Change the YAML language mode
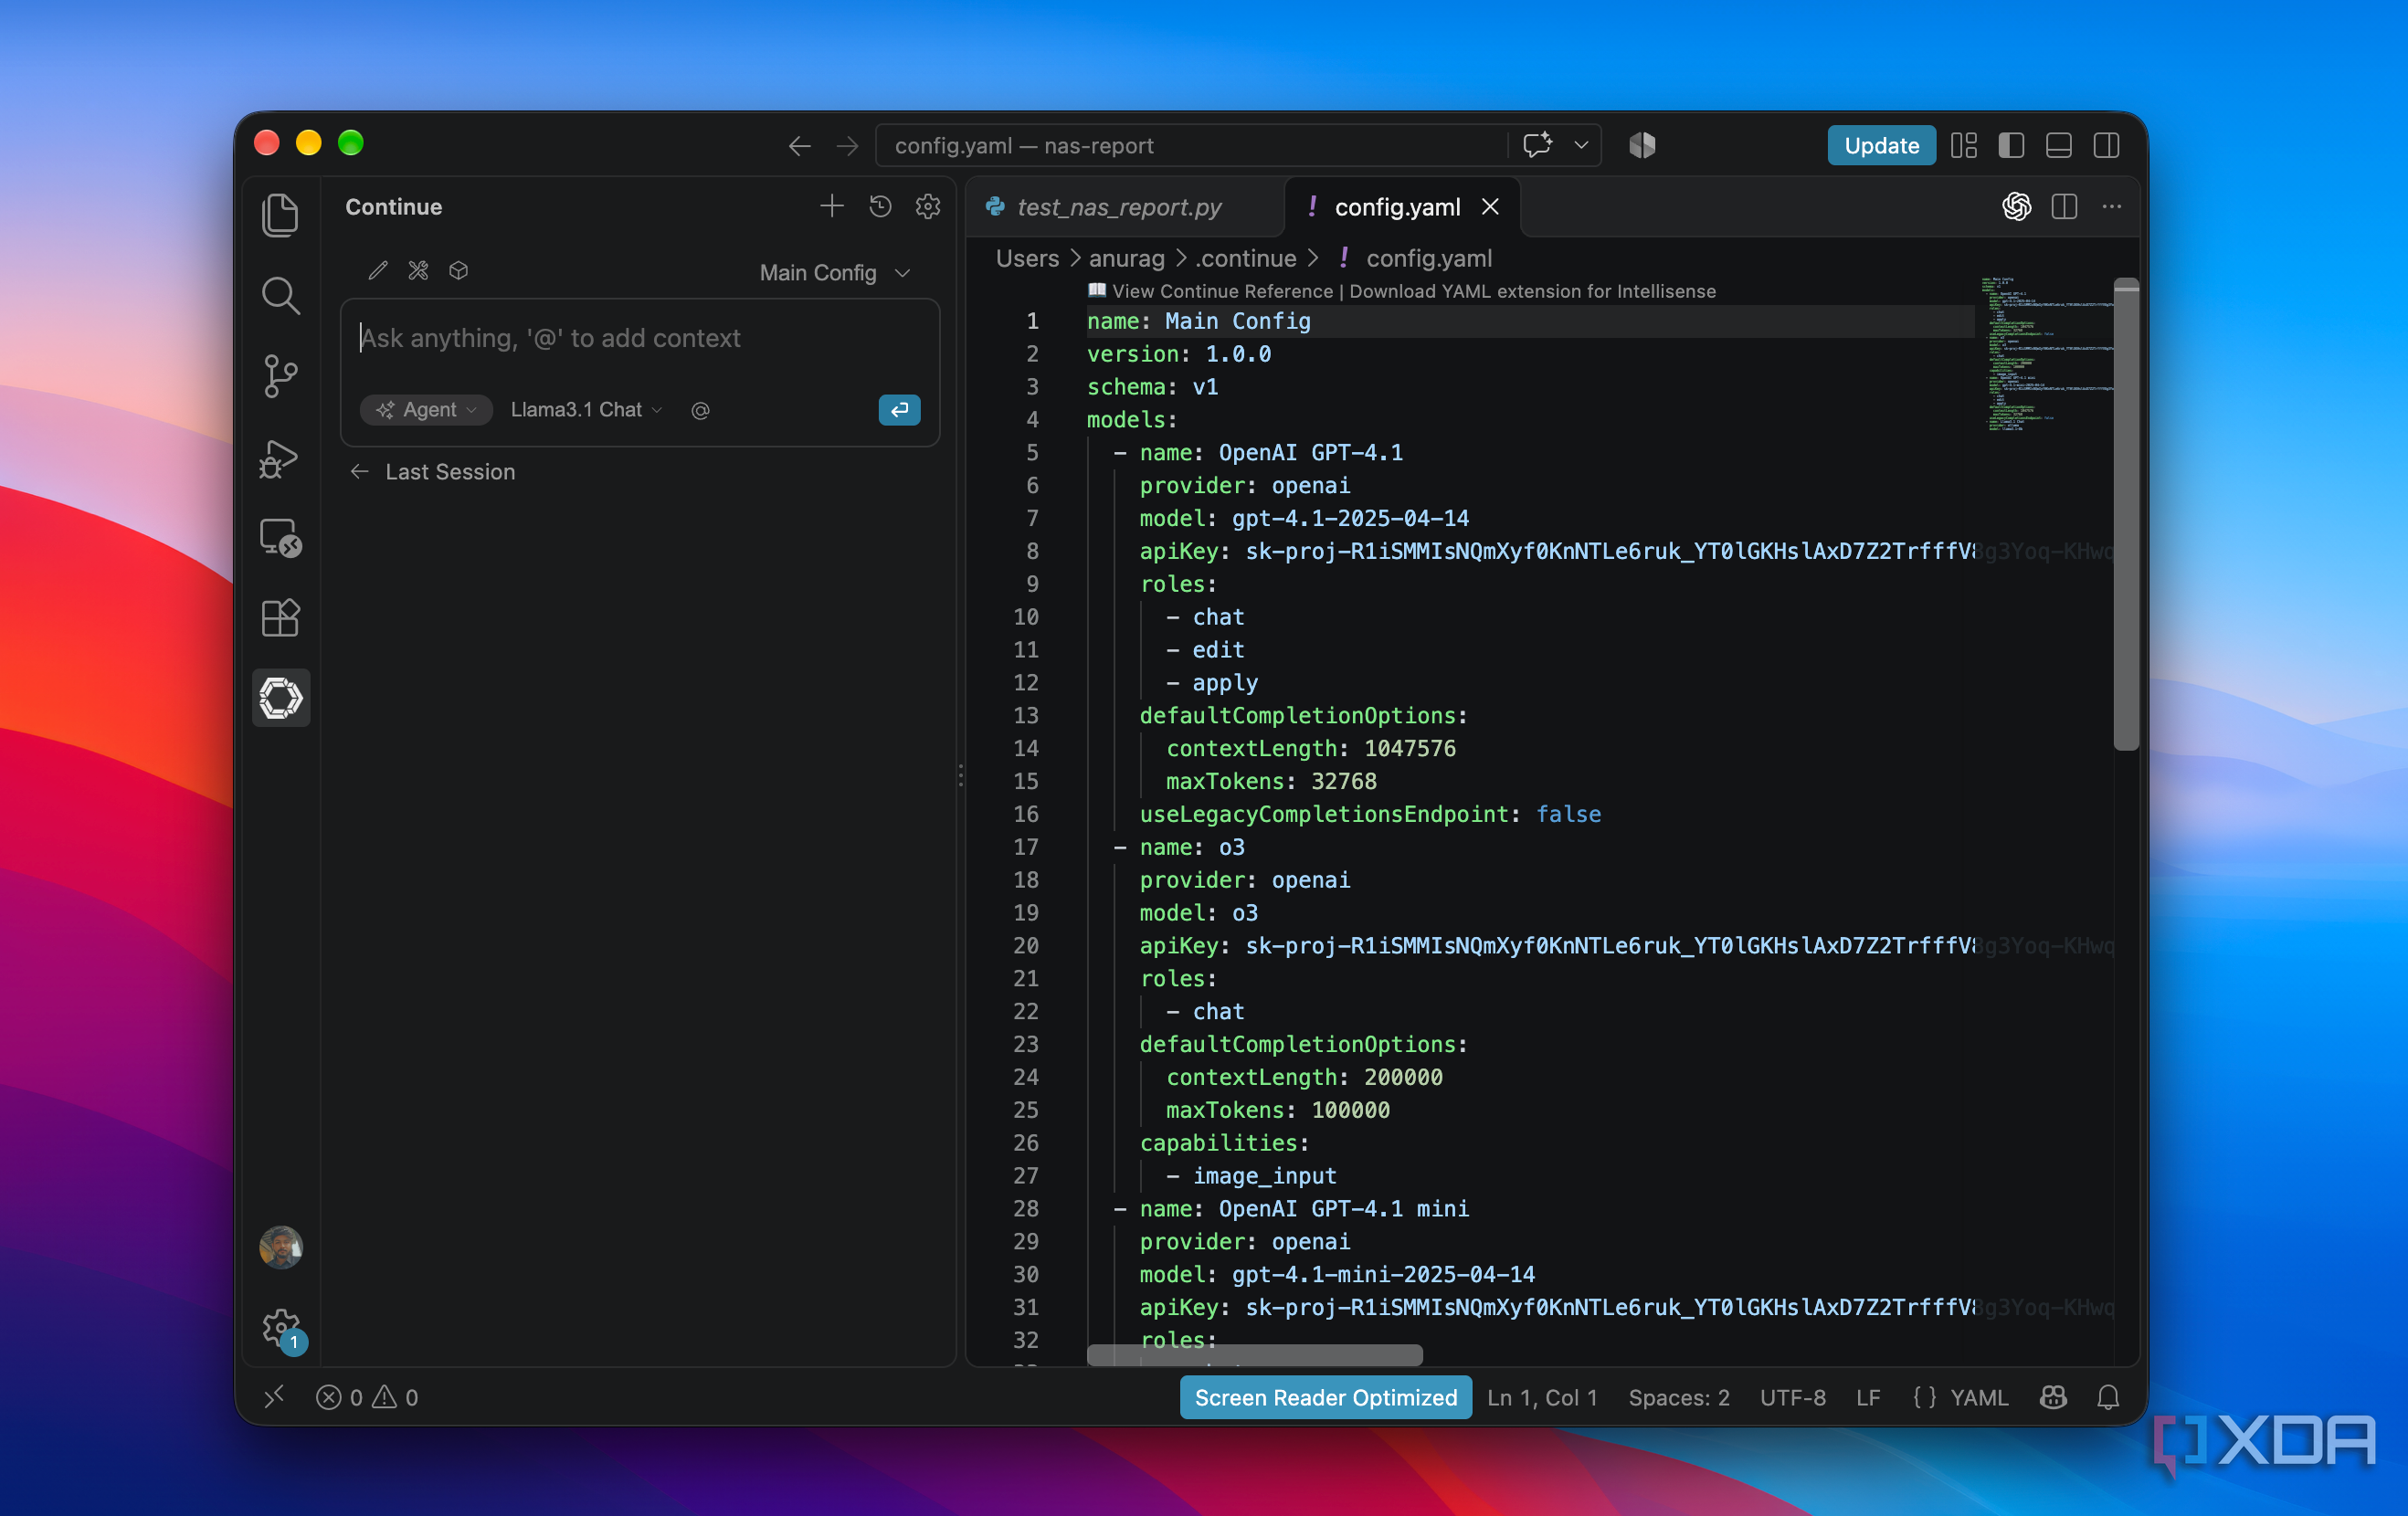The width and height of the screenshot is (2408, 1516). coord(1978,1397)
